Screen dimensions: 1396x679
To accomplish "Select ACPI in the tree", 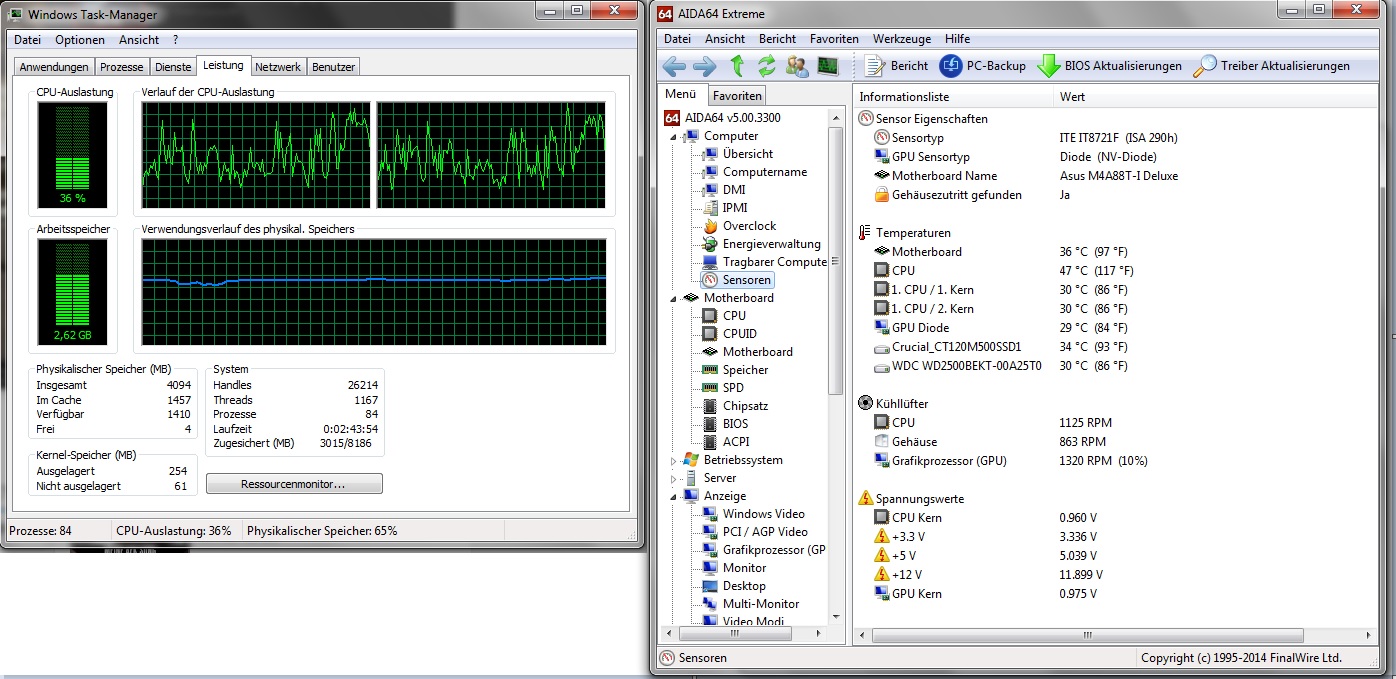I will (736, 442).
